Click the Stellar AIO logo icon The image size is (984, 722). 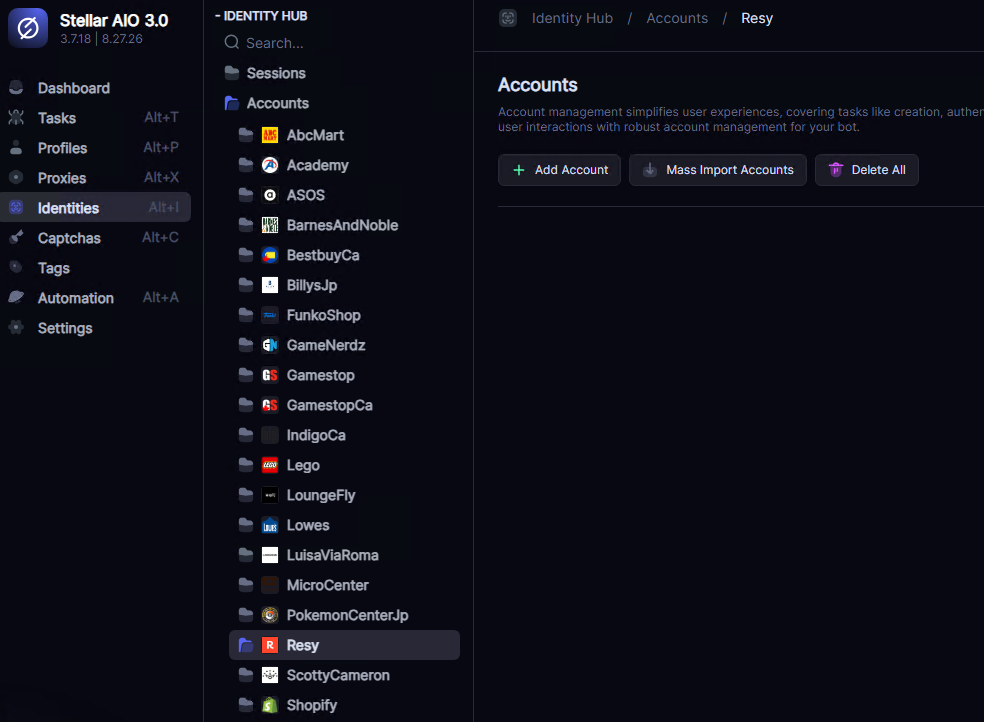click(x=28, y=29)
